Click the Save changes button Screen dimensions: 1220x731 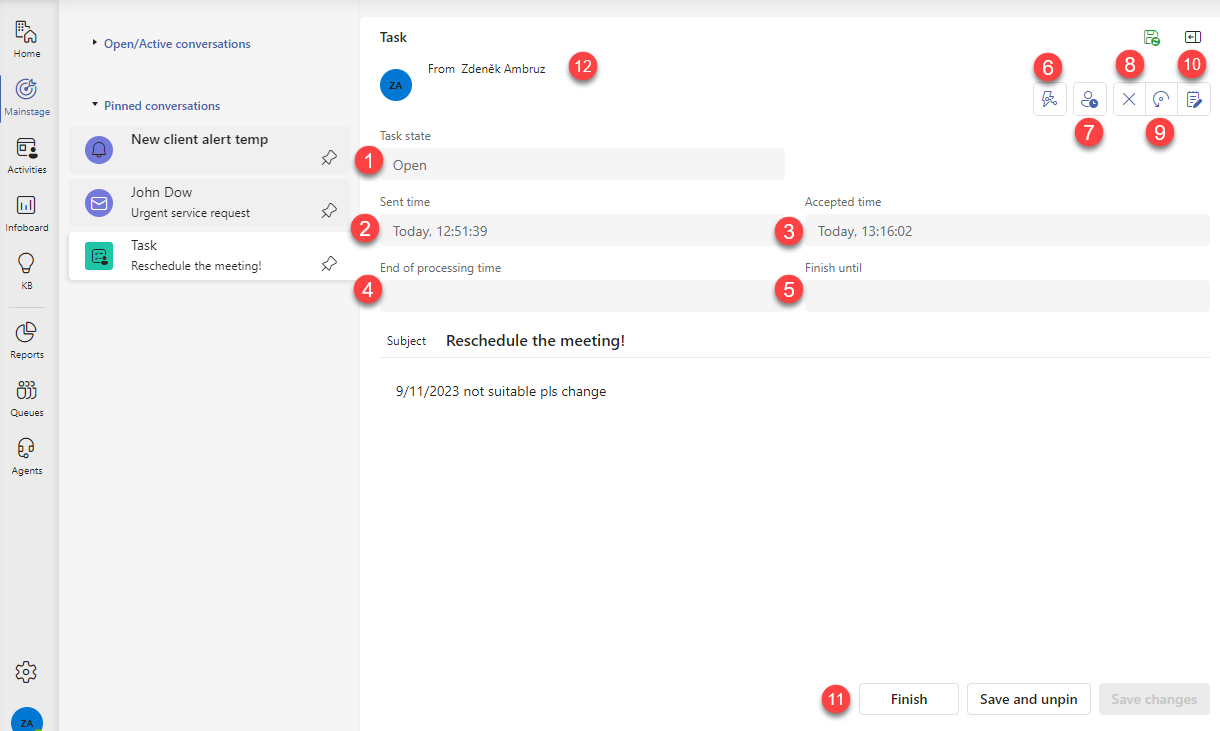[x=1154, y=699]
